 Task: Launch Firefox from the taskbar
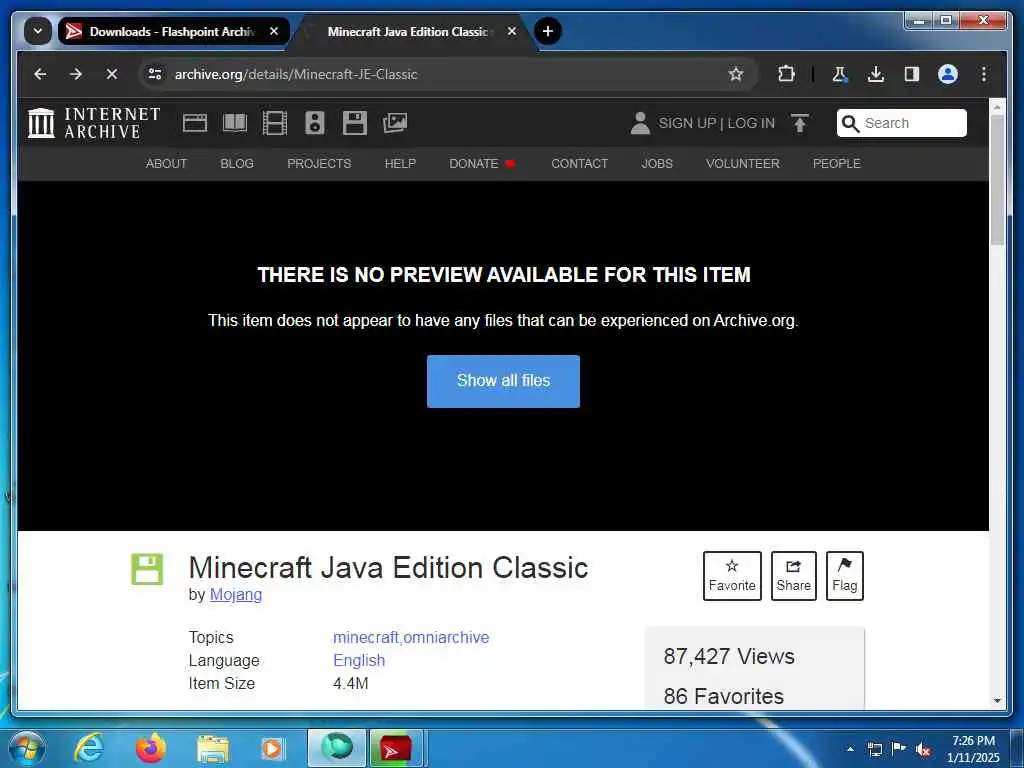point(151,748)
